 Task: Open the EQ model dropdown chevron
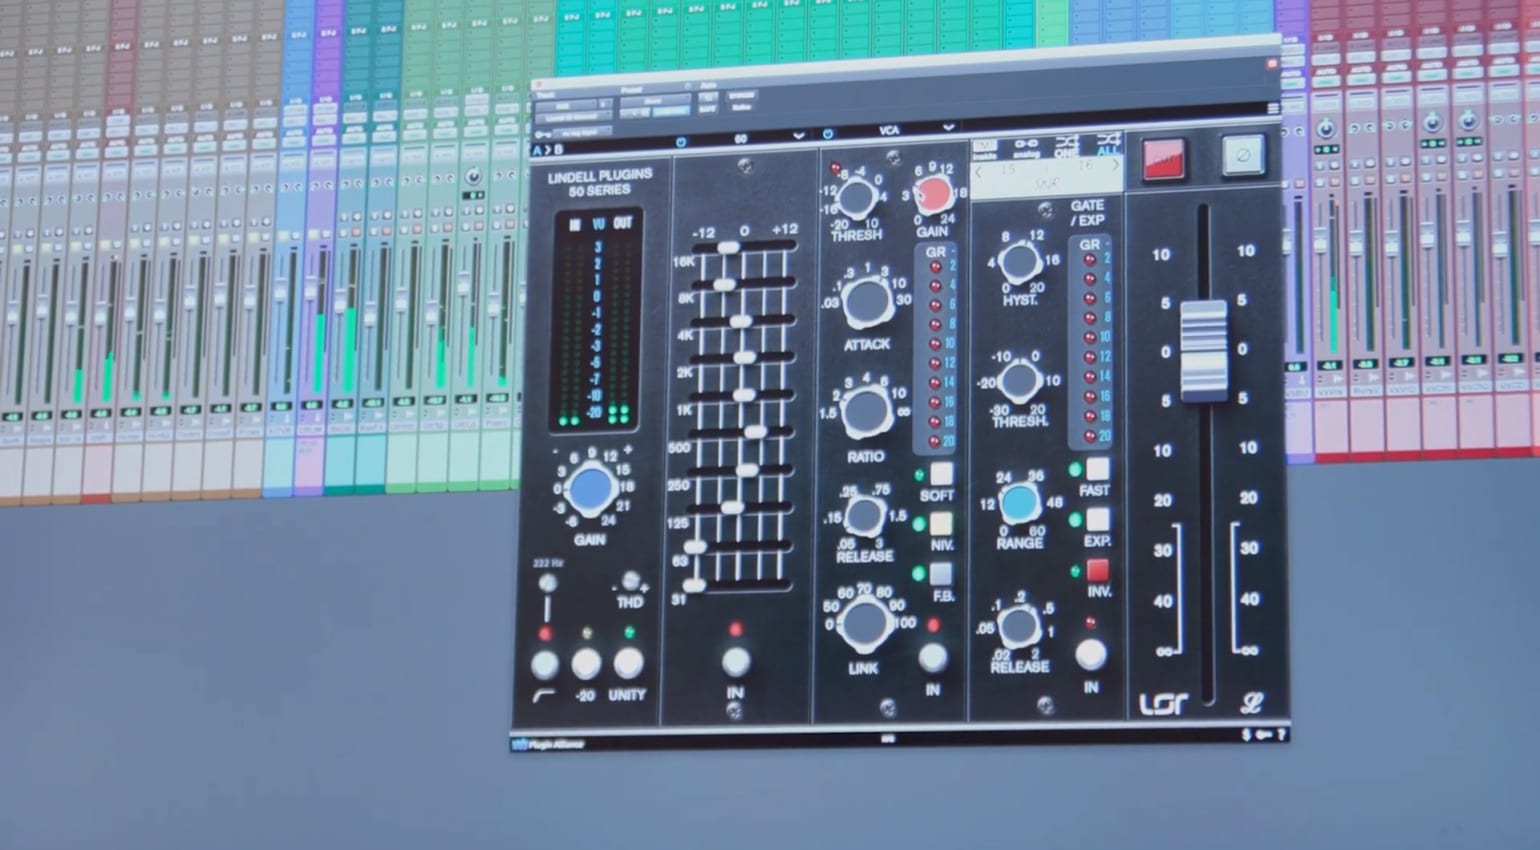point(798,135)
